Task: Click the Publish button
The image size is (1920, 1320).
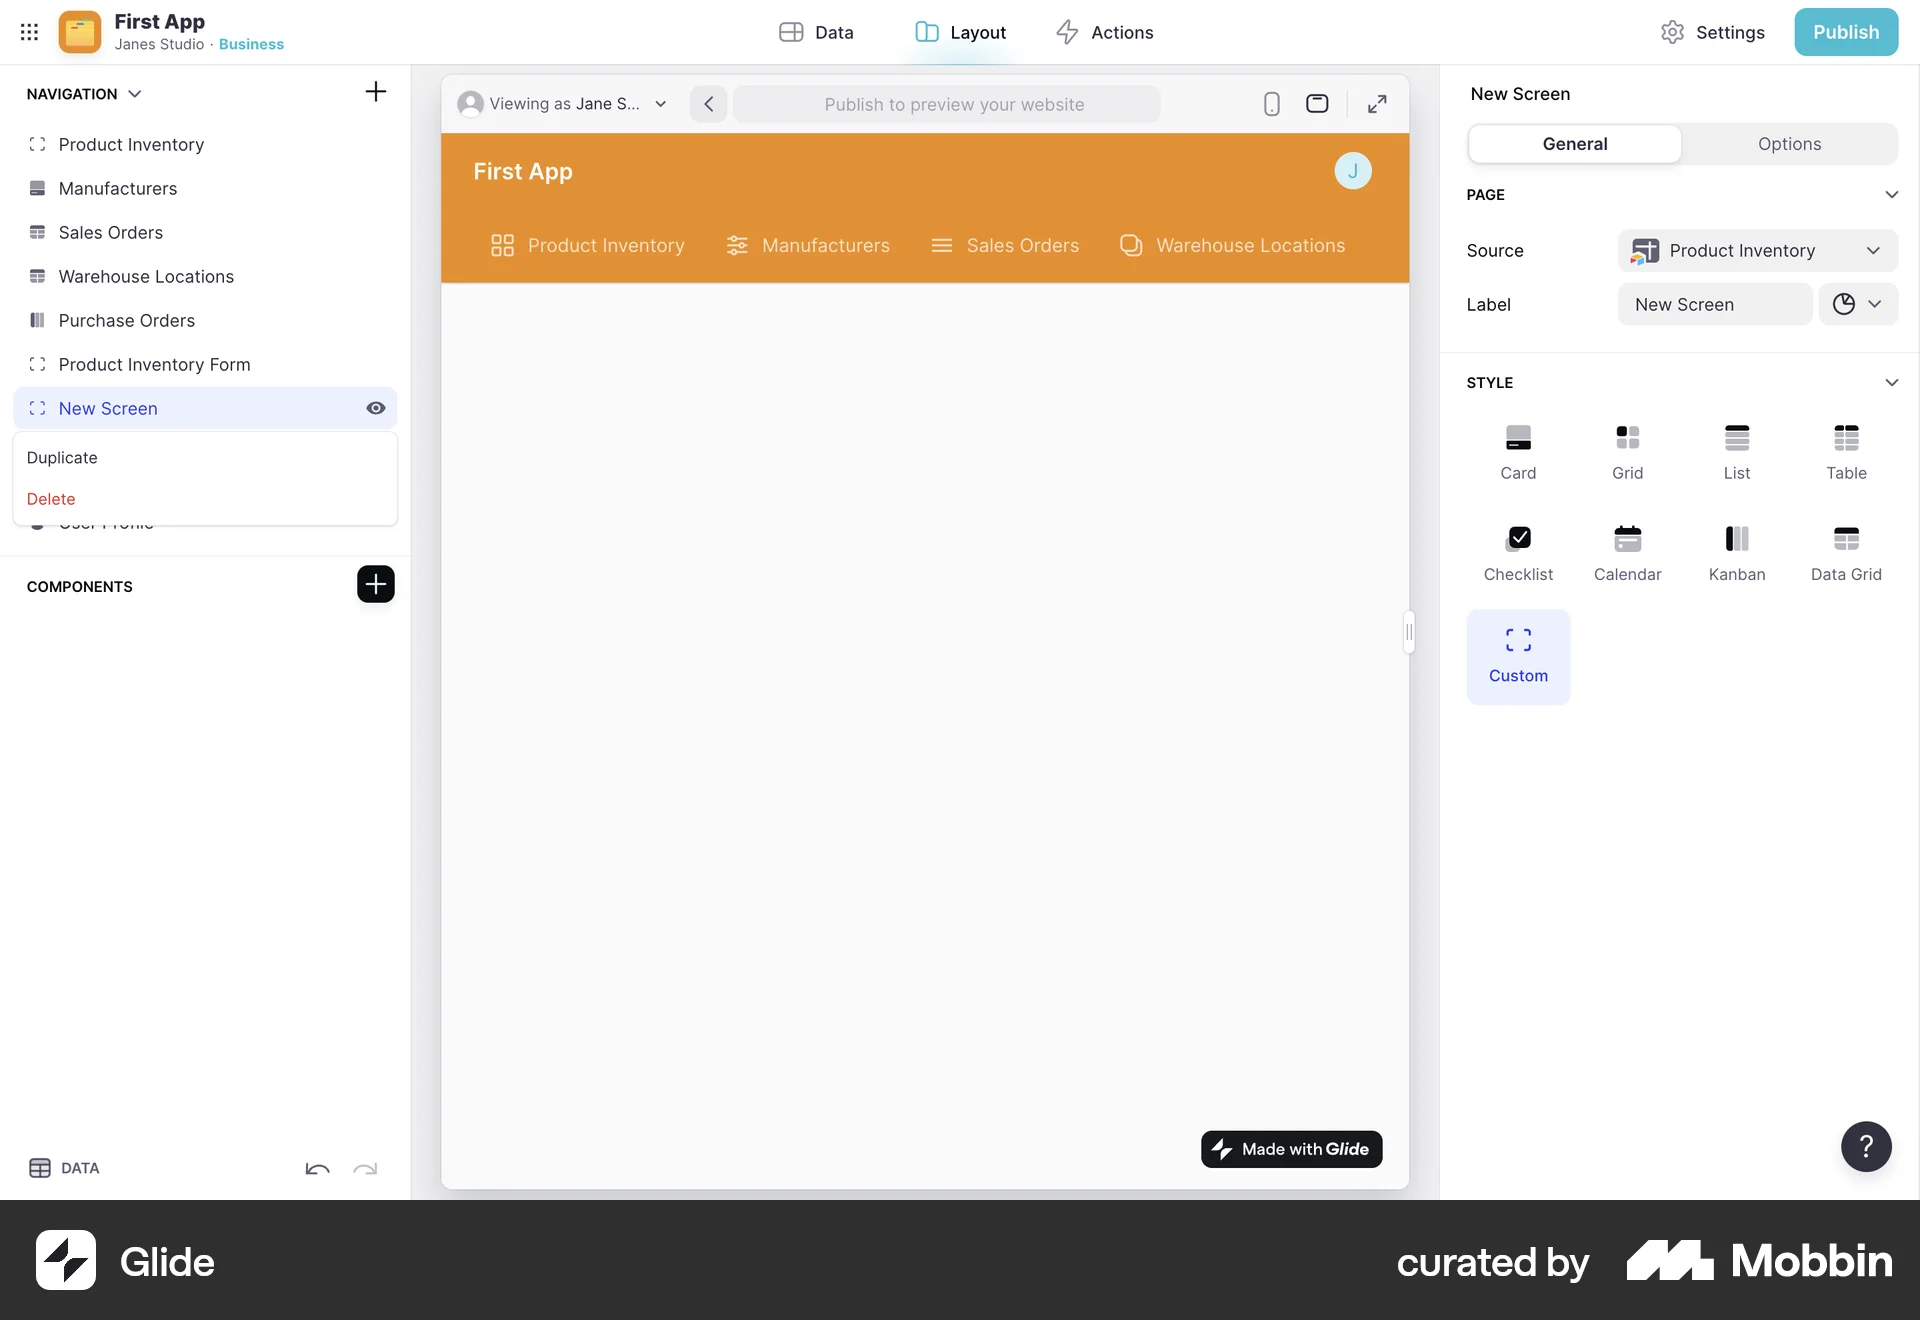Action: click(x=1845, y=31)
